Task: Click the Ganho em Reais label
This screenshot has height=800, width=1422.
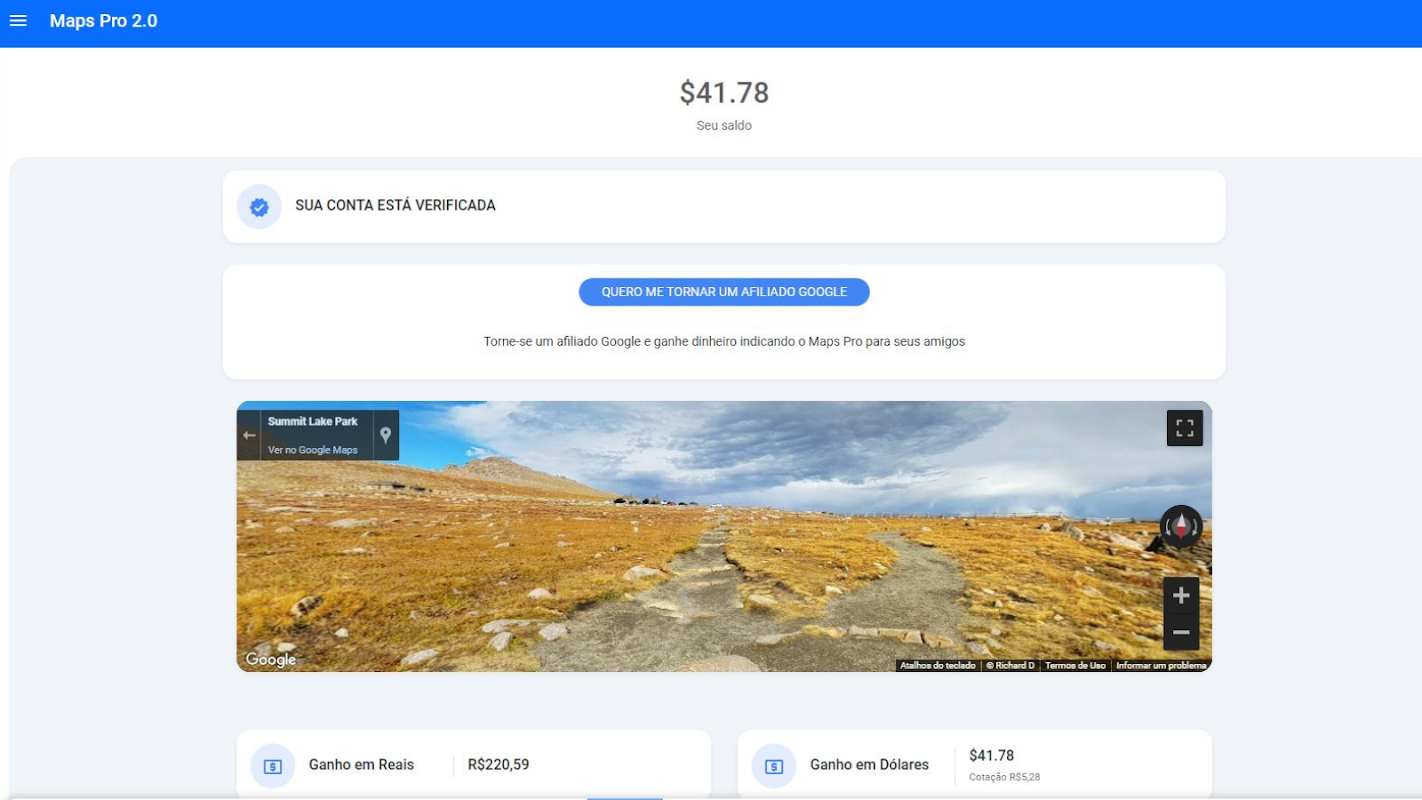Action: point(361,765)
